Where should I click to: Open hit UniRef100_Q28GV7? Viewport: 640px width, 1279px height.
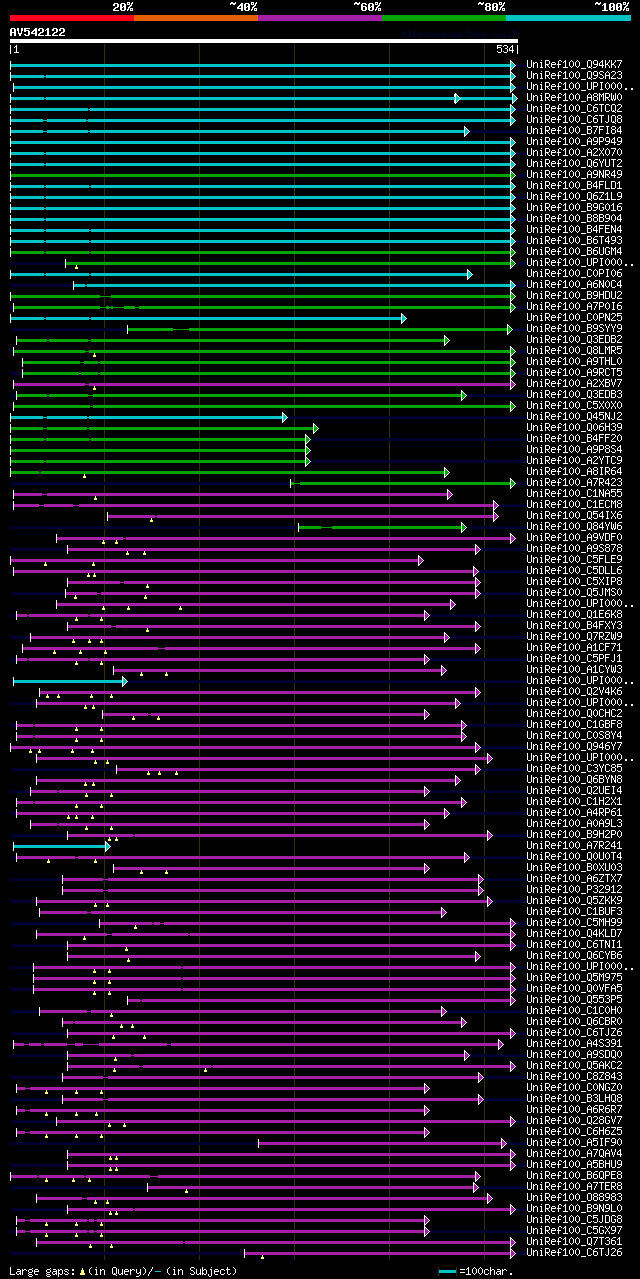click(x=576, y=1120)
